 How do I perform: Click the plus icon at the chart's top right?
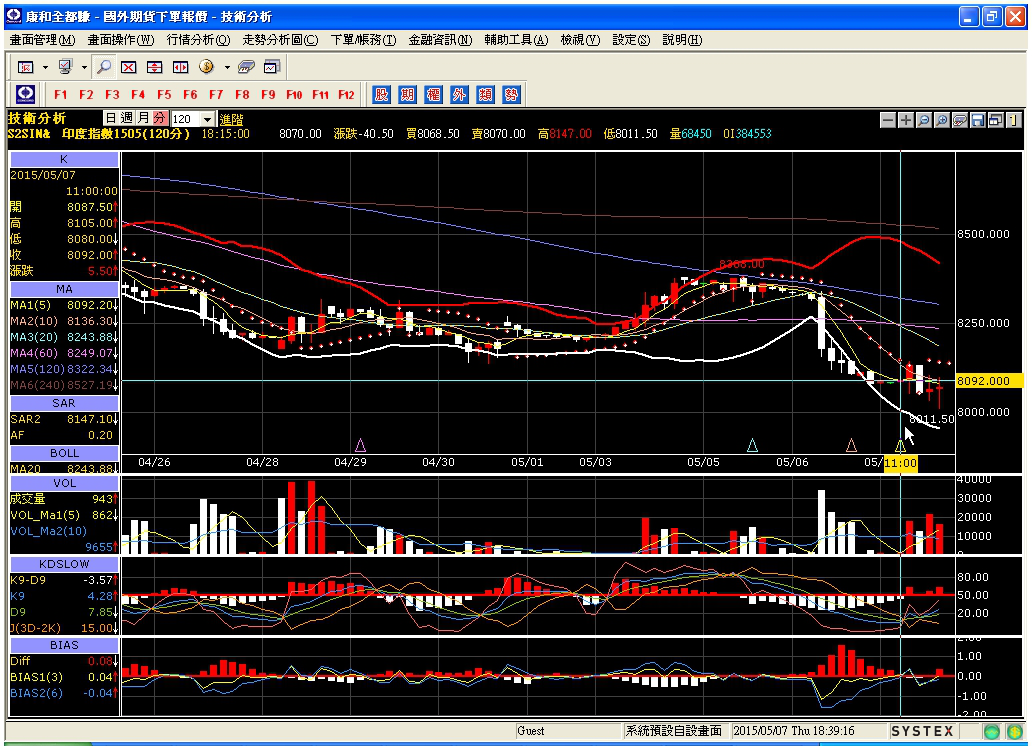[x=906, y=120]
